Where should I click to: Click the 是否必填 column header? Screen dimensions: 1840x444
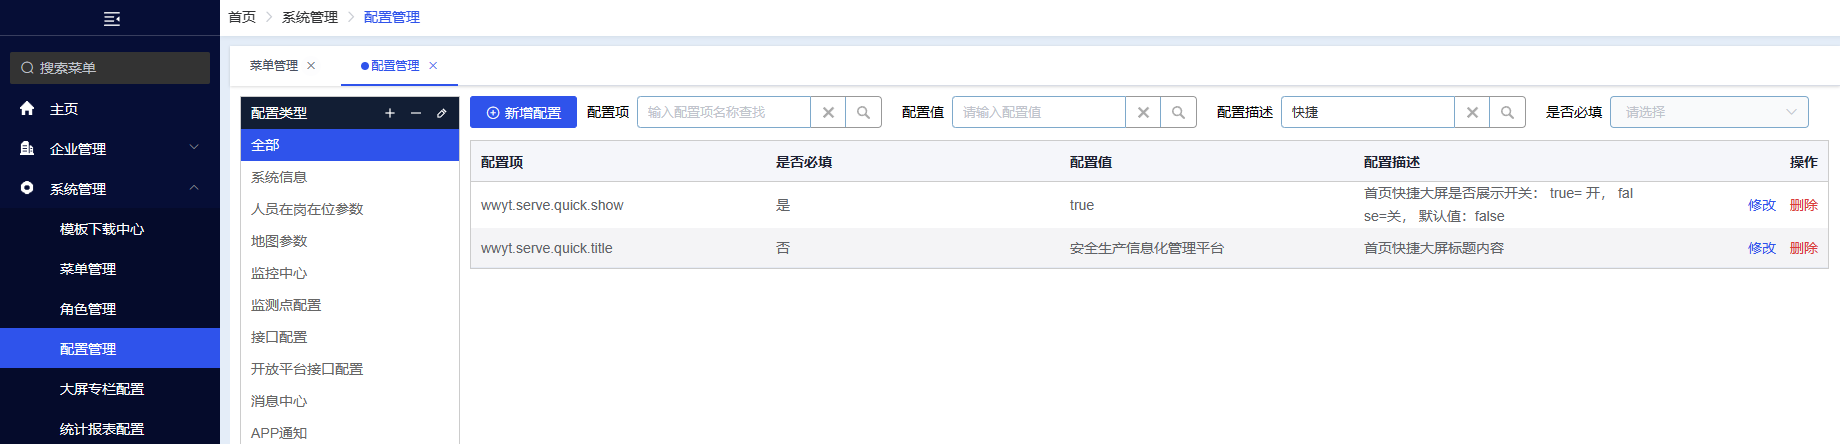tap(804, 162)
